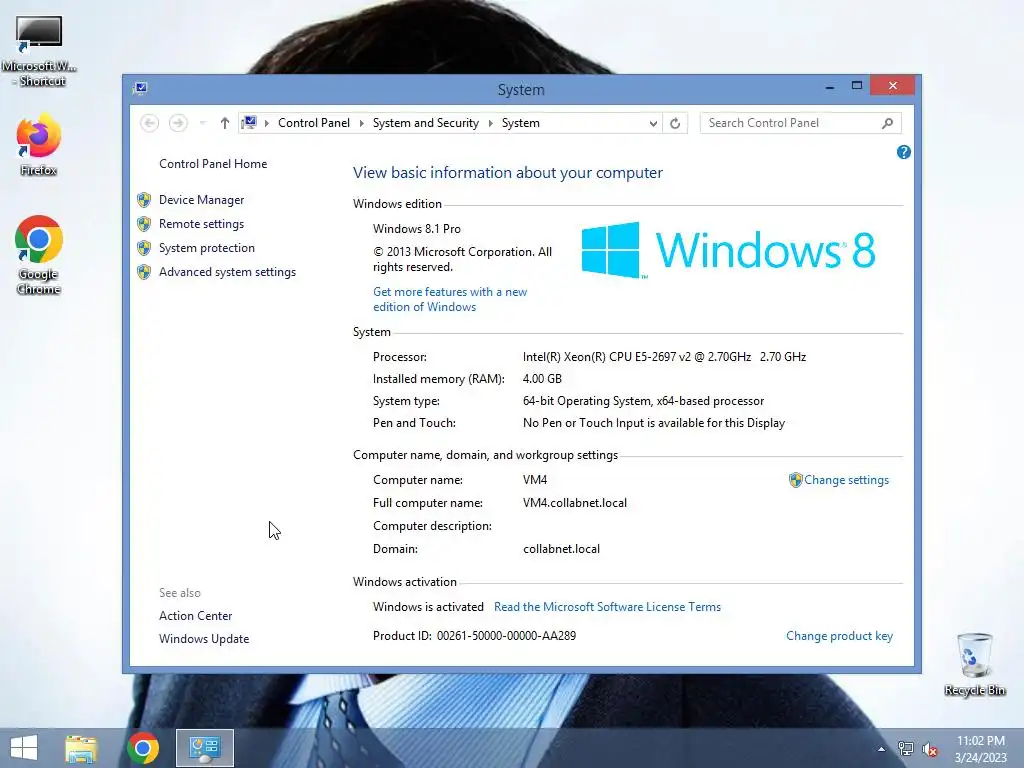Click the muted volume tray icon
Screen dimensions: 1024x768
click(x=930, y=749)
